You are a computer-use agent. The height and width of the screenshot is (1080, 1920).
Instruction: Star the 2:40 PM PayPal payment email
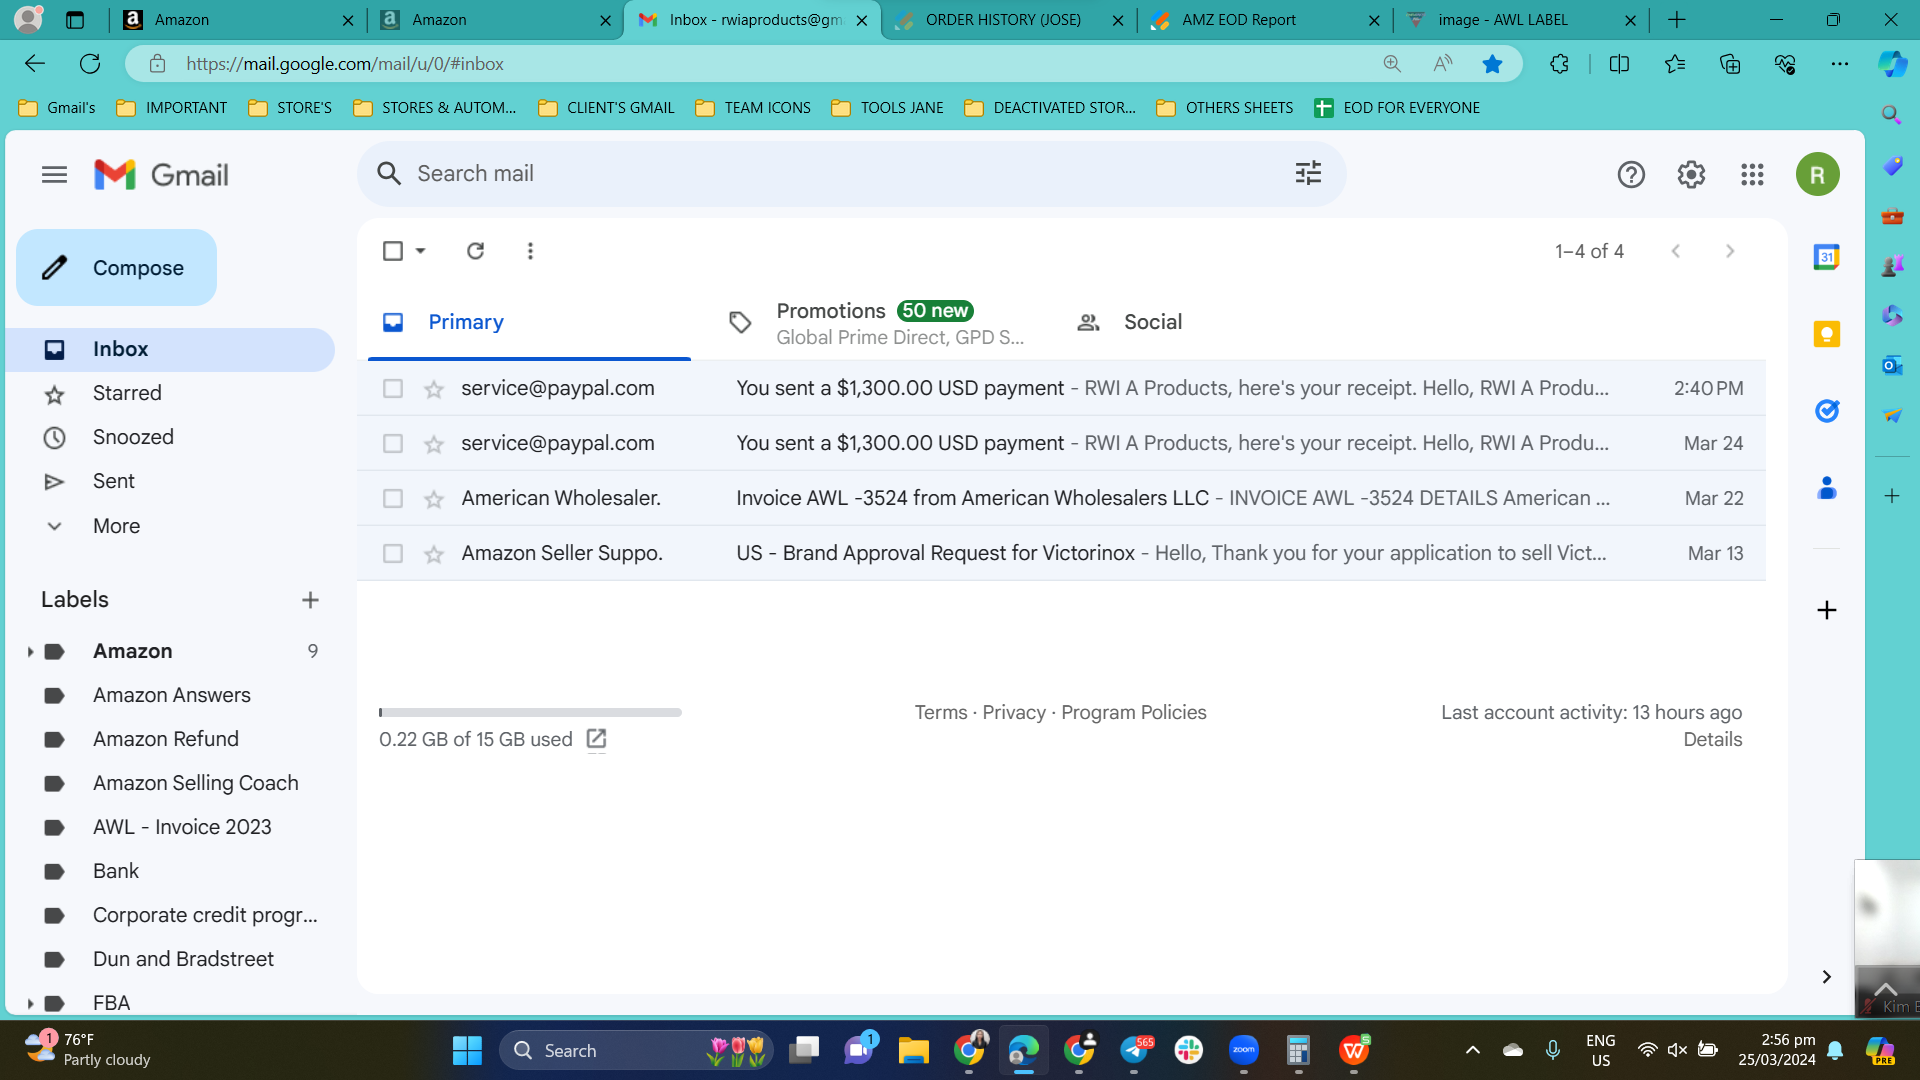433,389
